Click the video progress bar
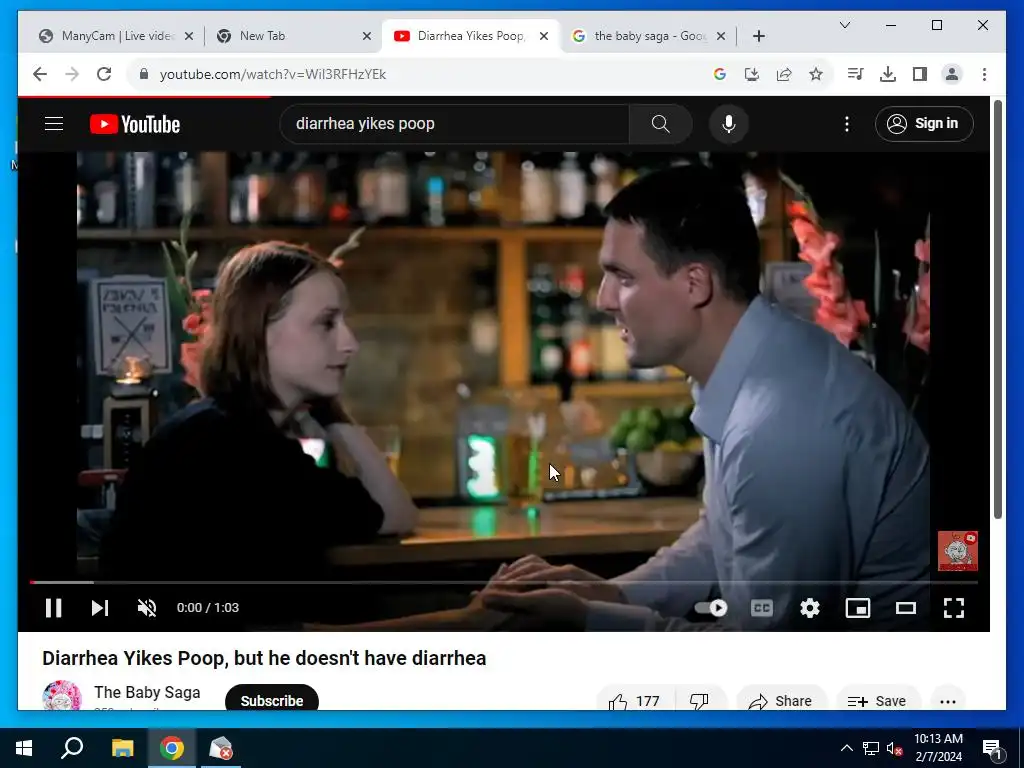1024x768 pixels. [x=504, y=582]
